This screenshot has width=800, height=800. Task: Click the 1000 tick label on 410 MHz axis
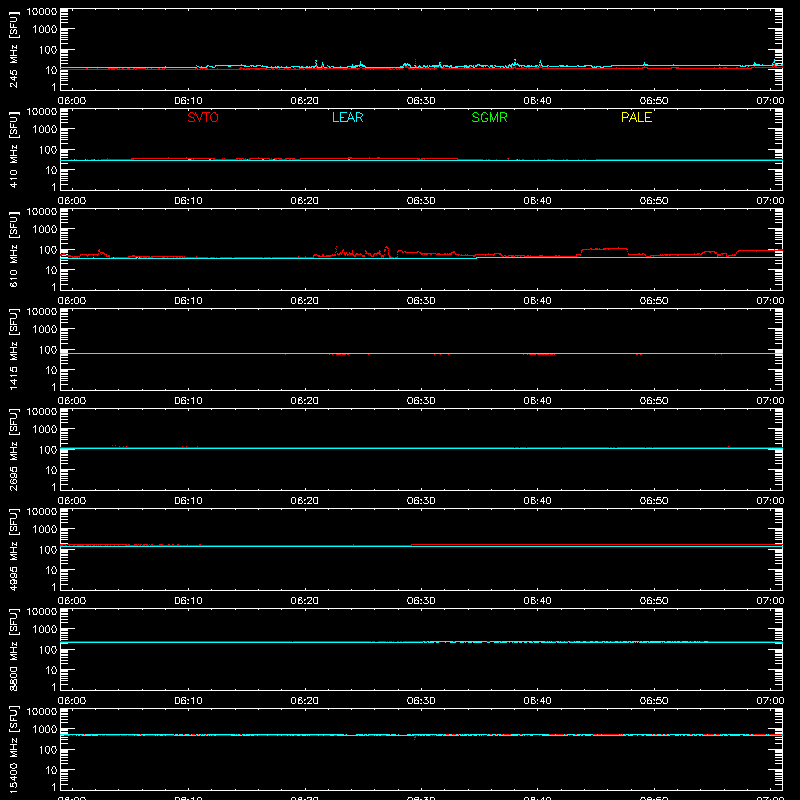coord(45,130)
